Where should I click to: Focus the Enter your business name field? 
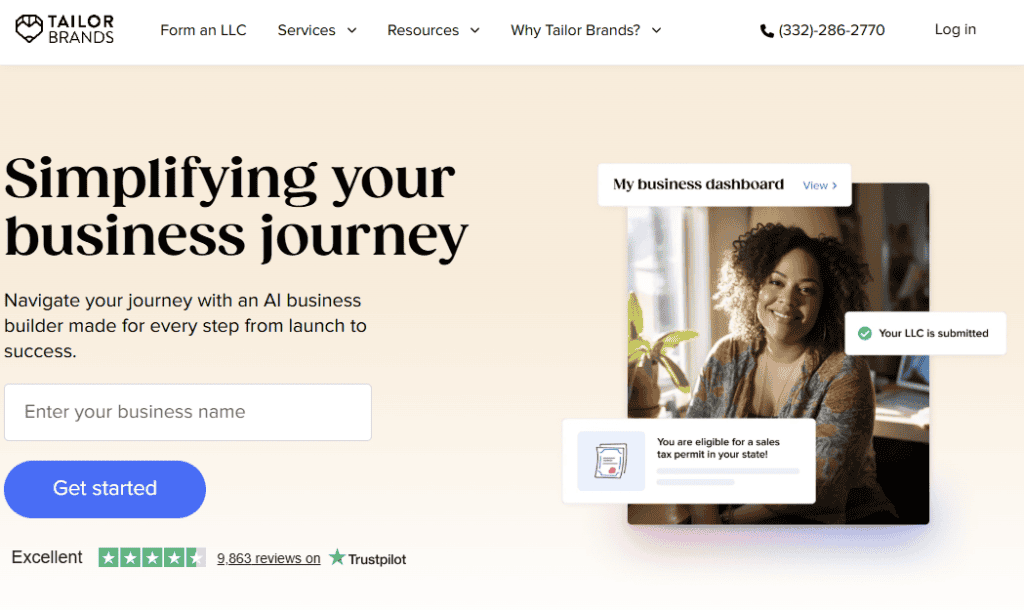[188, 412]
